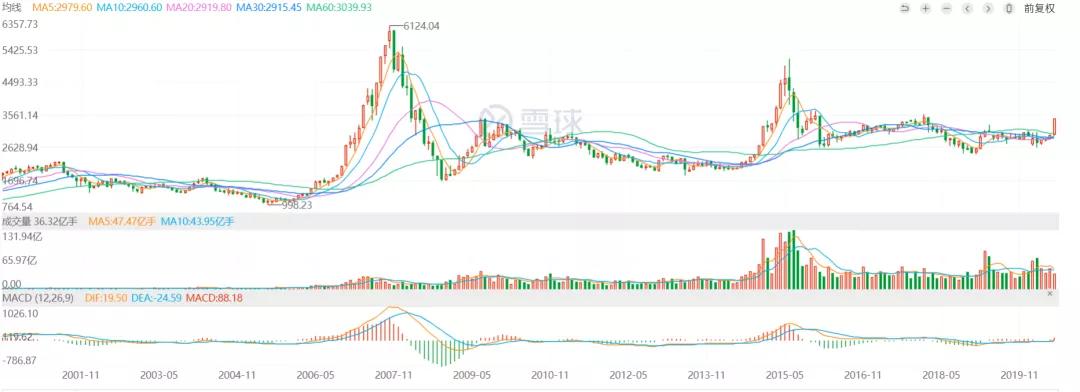Zoom in with the plus icon

click(926, 8)
